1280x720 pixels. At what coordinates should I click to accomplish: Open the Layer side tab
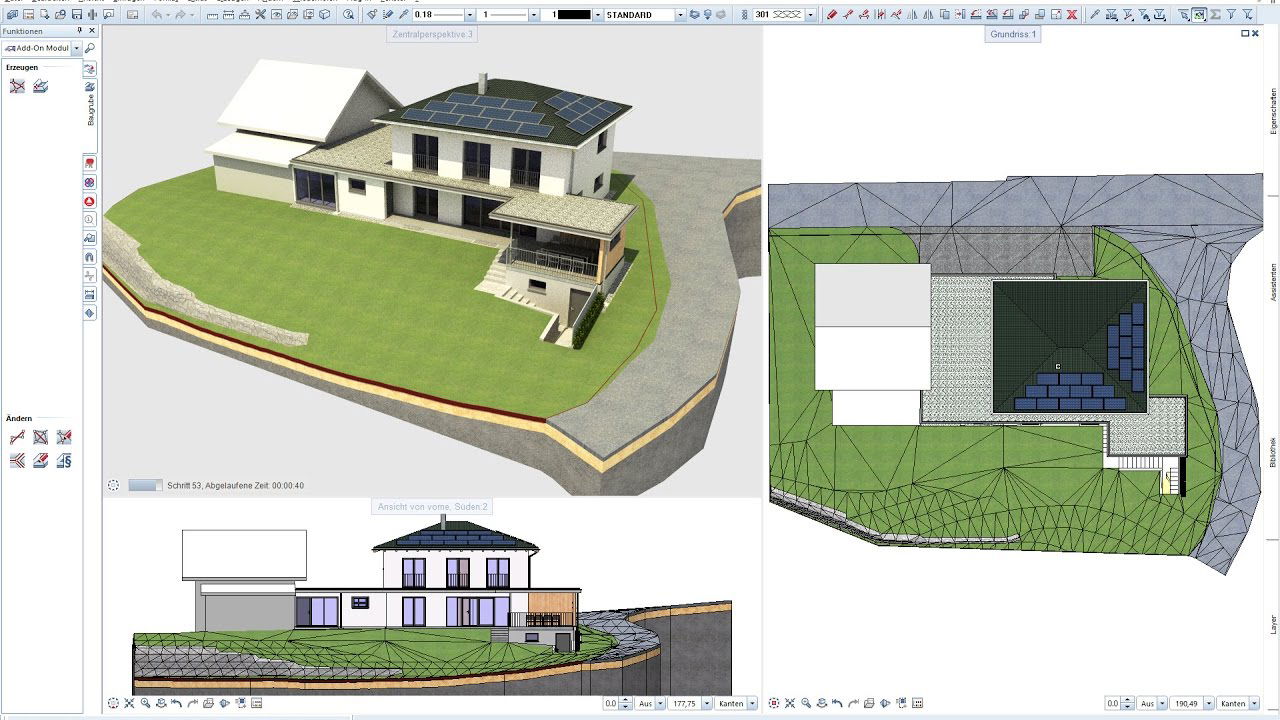1273,624
